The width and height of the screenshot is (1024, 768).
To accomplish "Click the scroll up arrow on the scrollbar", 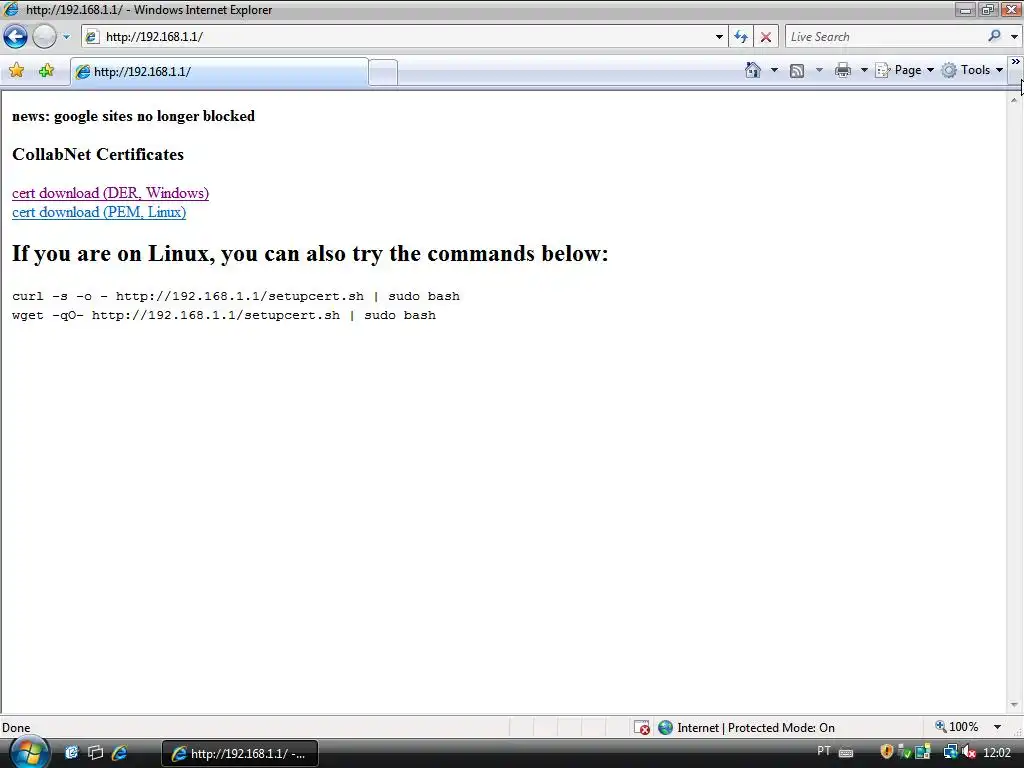I will click(1014, 99).
